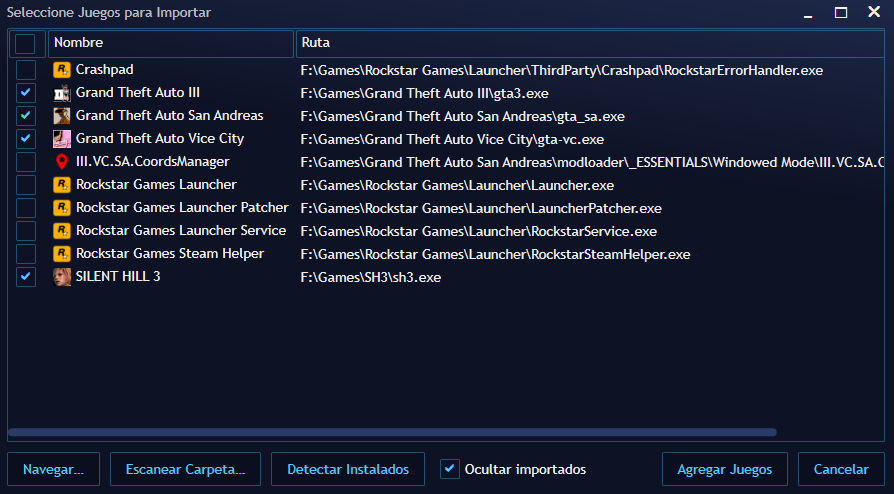Click Detectar Instalados button
Screen dimensions: 894x494
(348, 469)
